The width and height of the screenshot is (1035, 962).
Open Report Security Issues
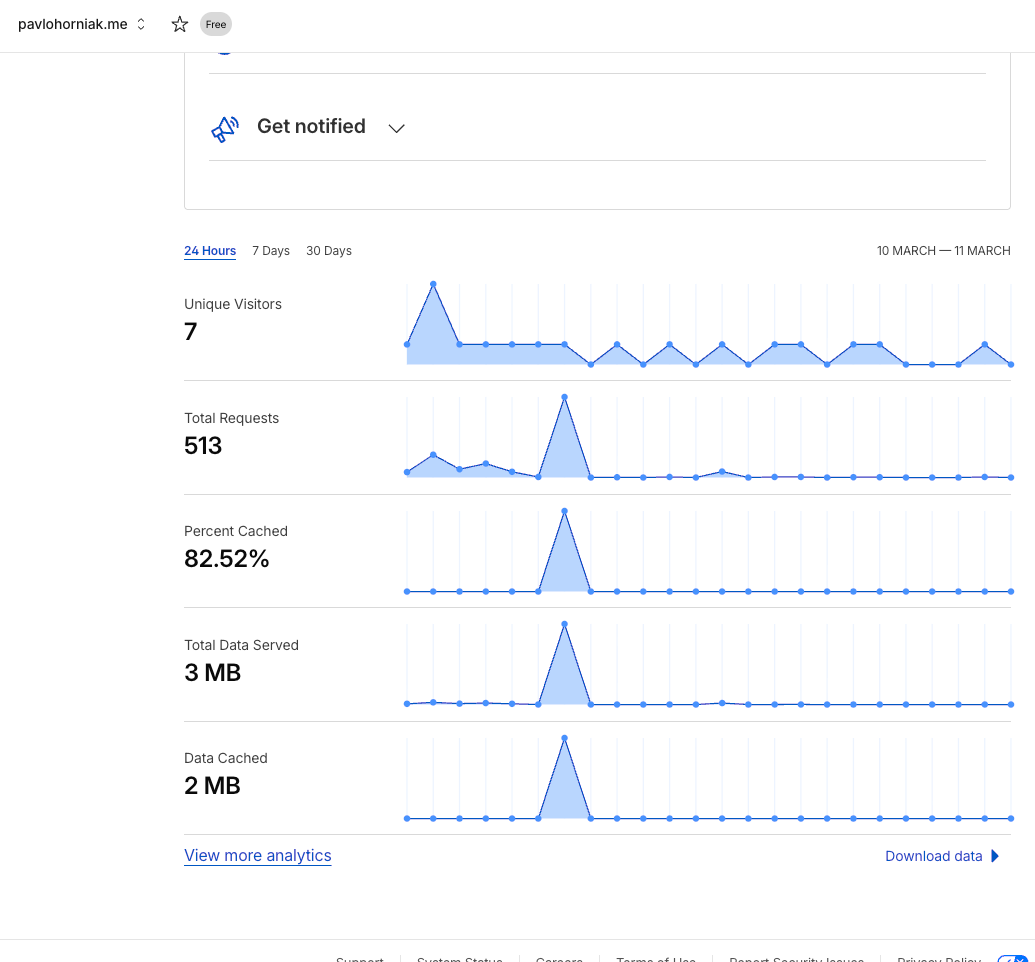coord(796,958)
